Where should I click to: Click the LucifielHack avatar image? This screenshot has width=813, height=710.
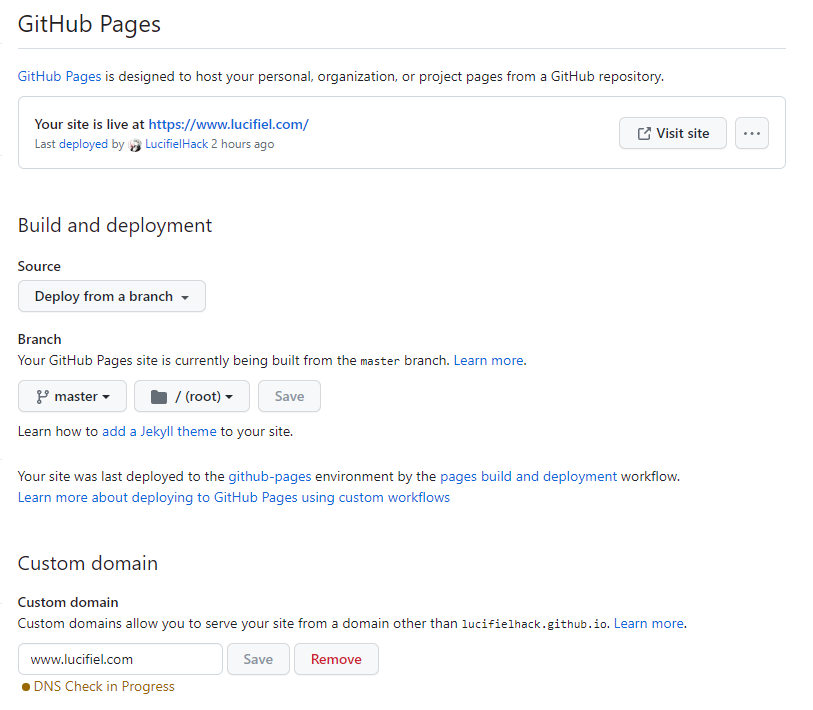135,145
